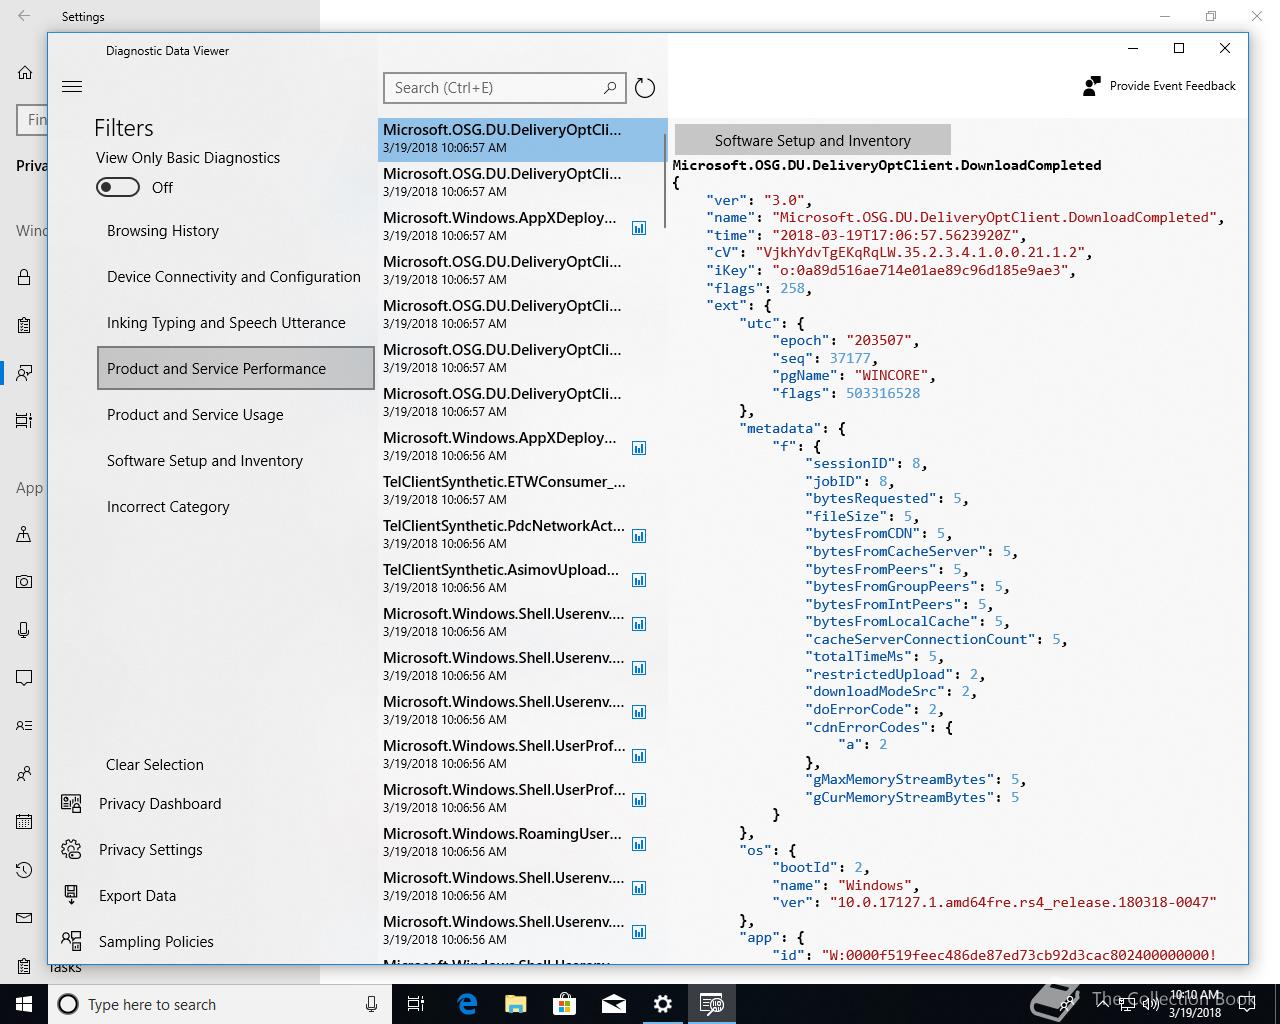1280x1024 pixels.
Task: Click Provide Event Feedback button
Action: tap(1160, 86)
